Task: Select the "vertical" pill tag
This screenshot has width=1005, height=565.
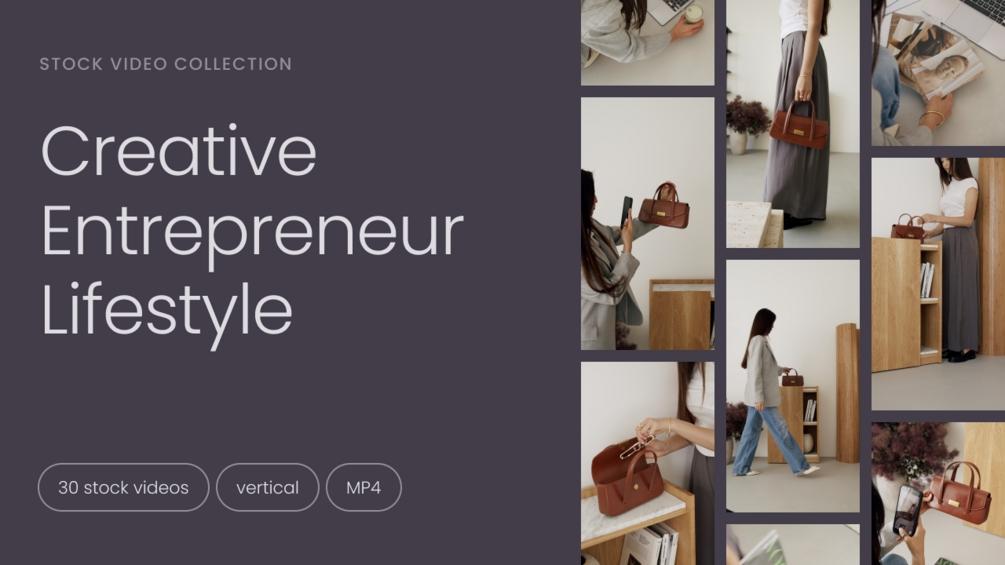Action: tap(267, 487)
